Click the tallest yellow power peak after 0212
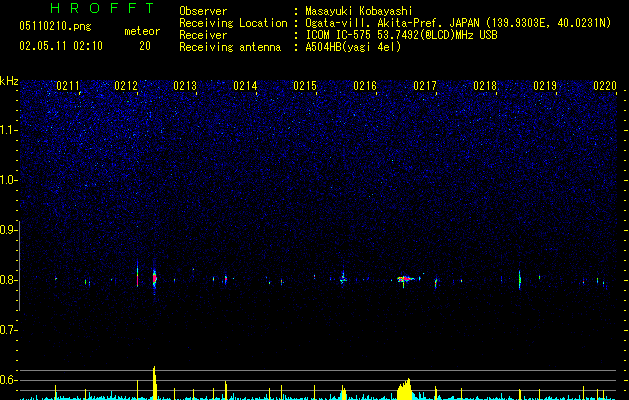Image resolution: width=629 pixels, height=400 pixels. click(x=154, y=382)
